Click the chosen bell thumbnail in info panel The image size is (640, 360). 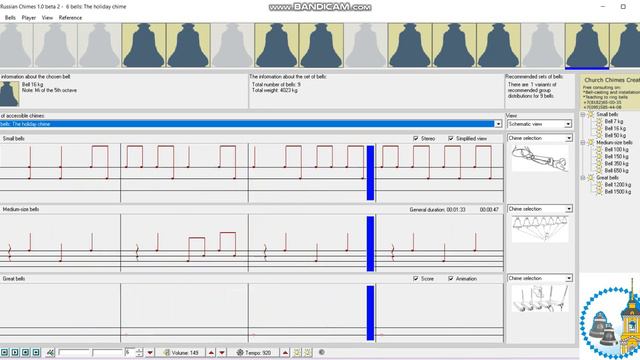(x=9, y=93)
